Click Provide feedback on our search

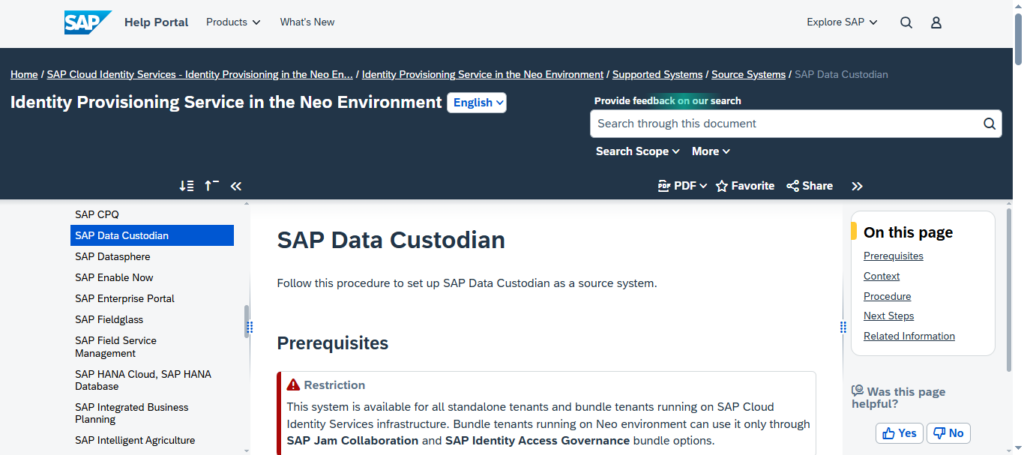click(x=667, y=101)
